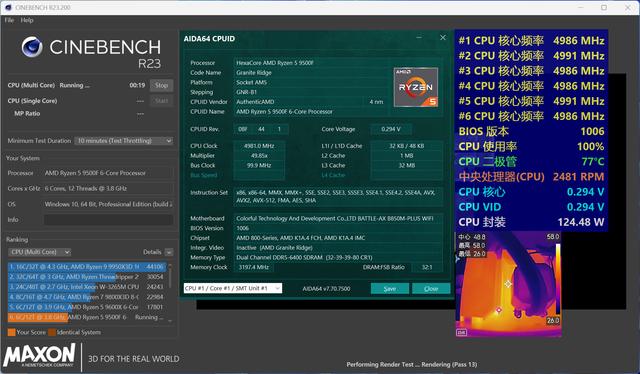Click the Cinebench logo sphere icon
The height and width of the screenshot is (374, 640).
(x=32, y=46)
